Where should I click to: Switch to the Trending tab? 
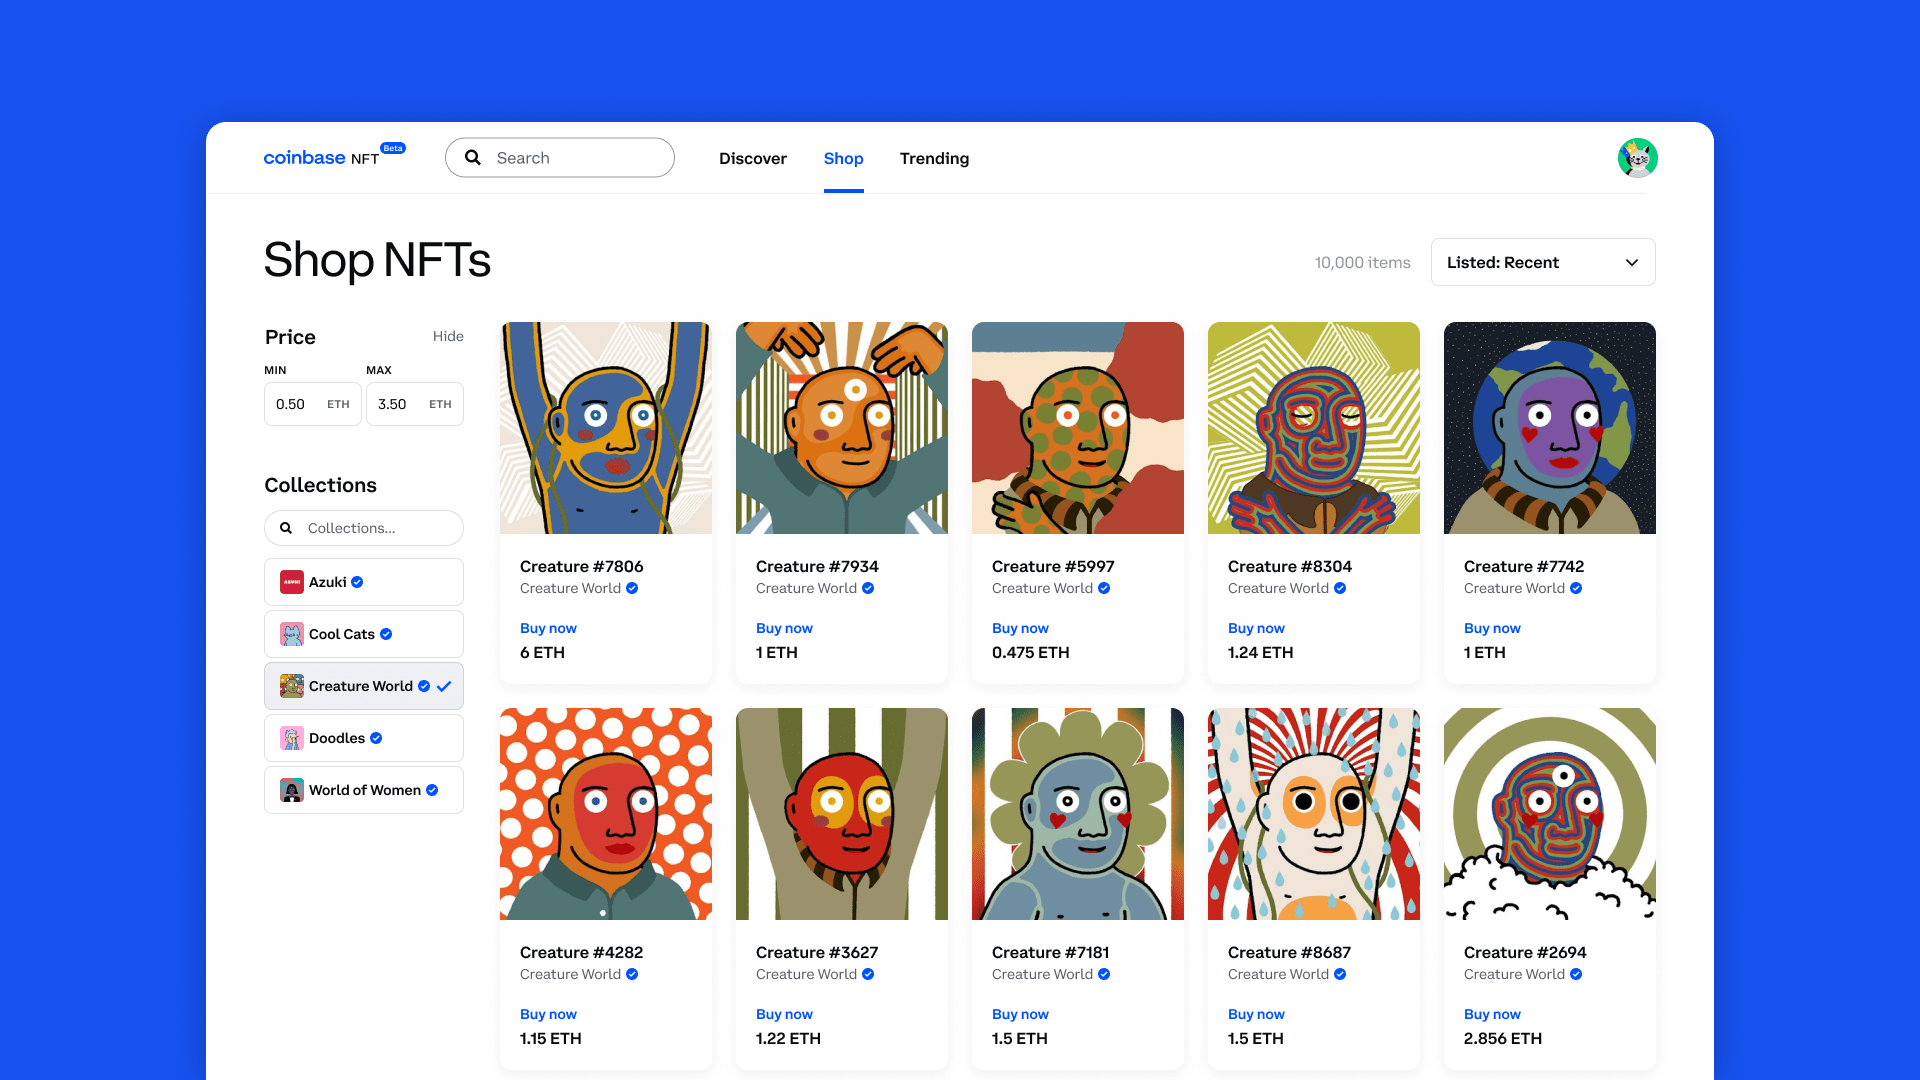[x=934, y=158]
